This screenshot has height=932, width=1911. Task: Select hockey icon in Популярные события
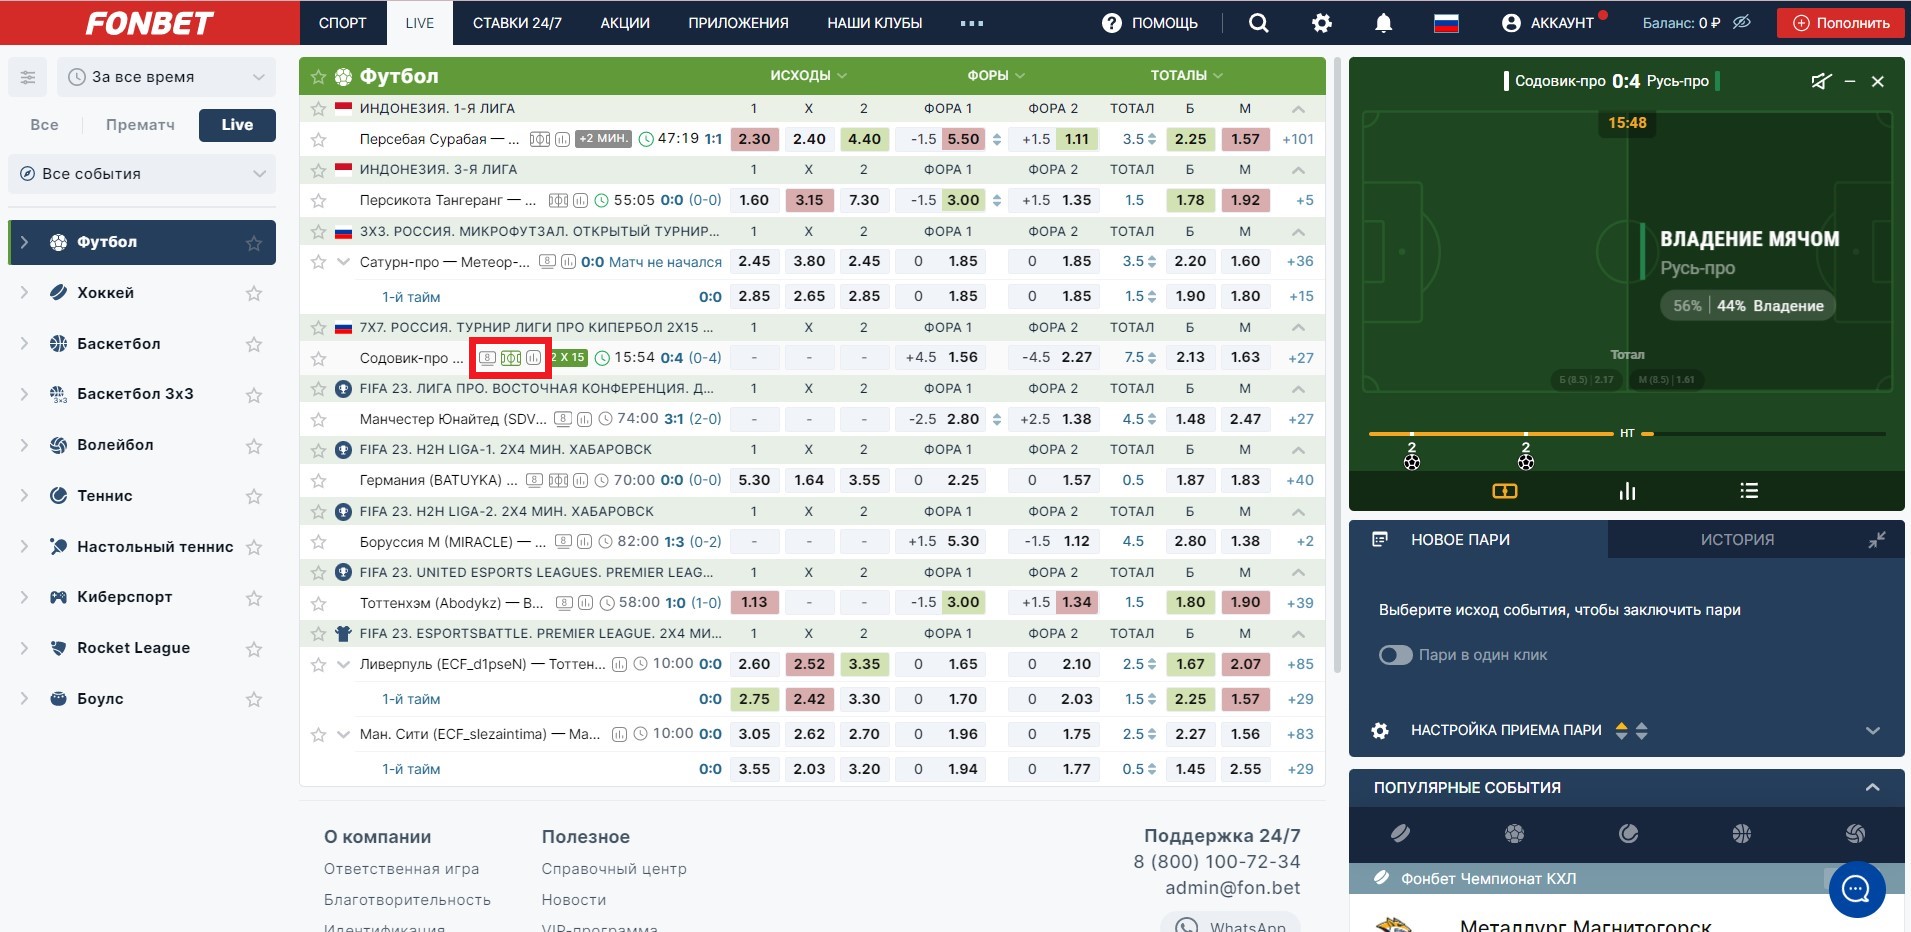coord(1401,833)
